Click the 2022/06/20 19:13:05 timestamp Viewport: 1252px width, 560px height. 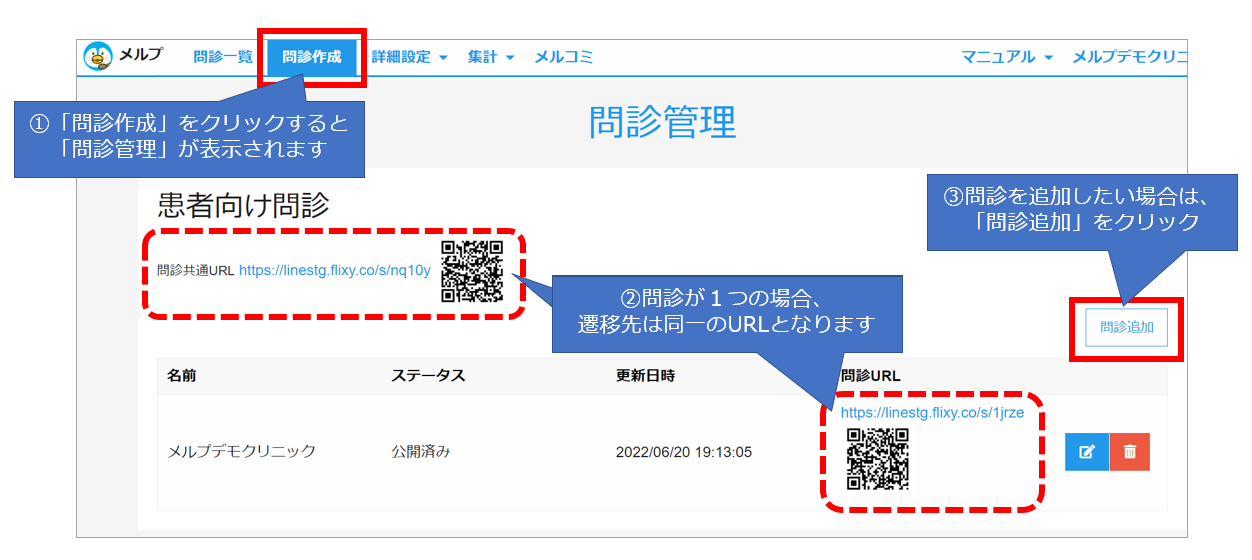[684, 452]
